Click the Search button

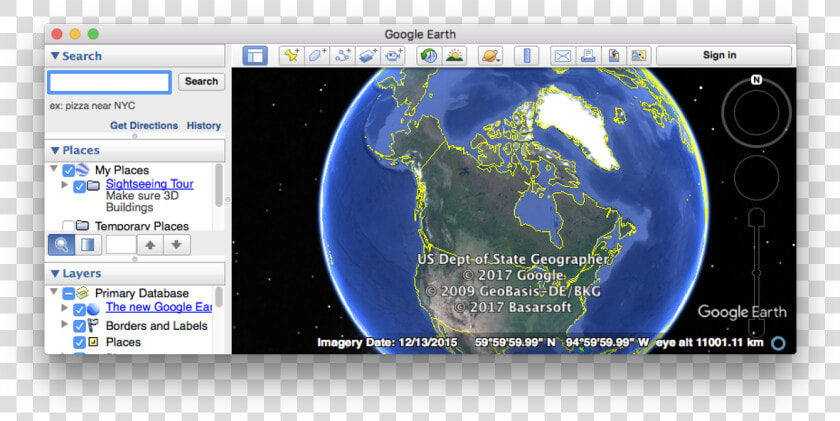coord(201,81)
